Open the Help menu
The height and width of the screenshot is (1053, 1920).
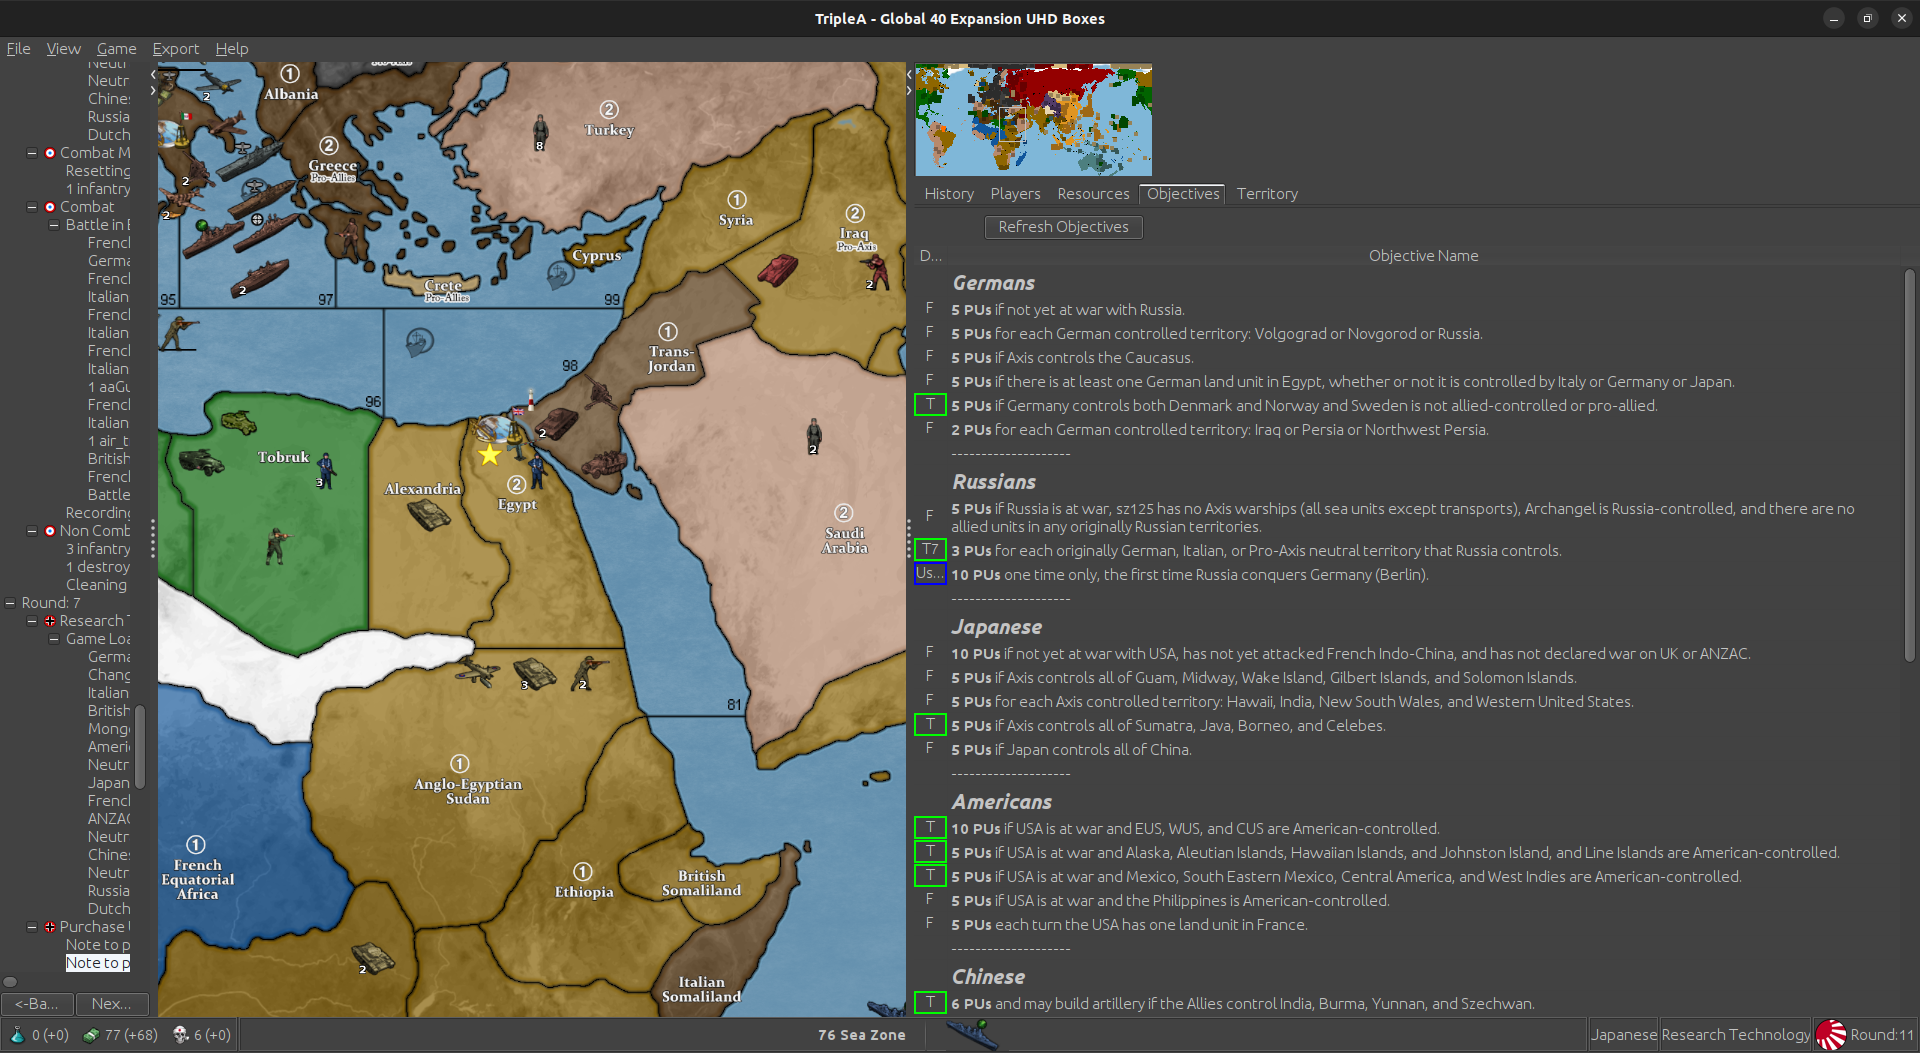coord(231,49)
